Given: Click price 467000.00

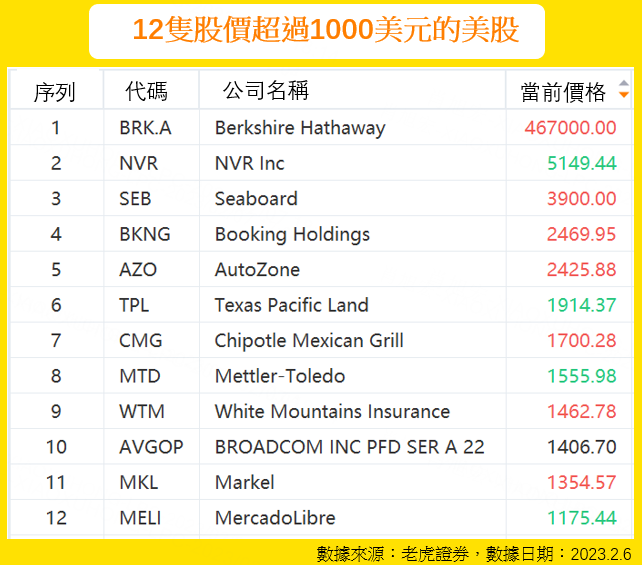Looking at the screenshot, I should [570, 128].
